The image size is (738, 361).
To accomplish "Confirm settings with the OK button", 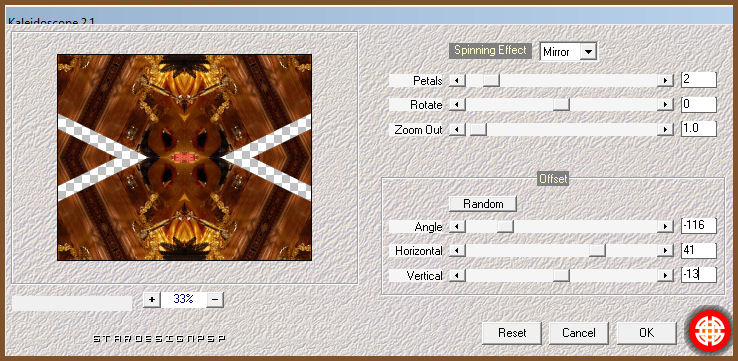I will click(646, 333).
